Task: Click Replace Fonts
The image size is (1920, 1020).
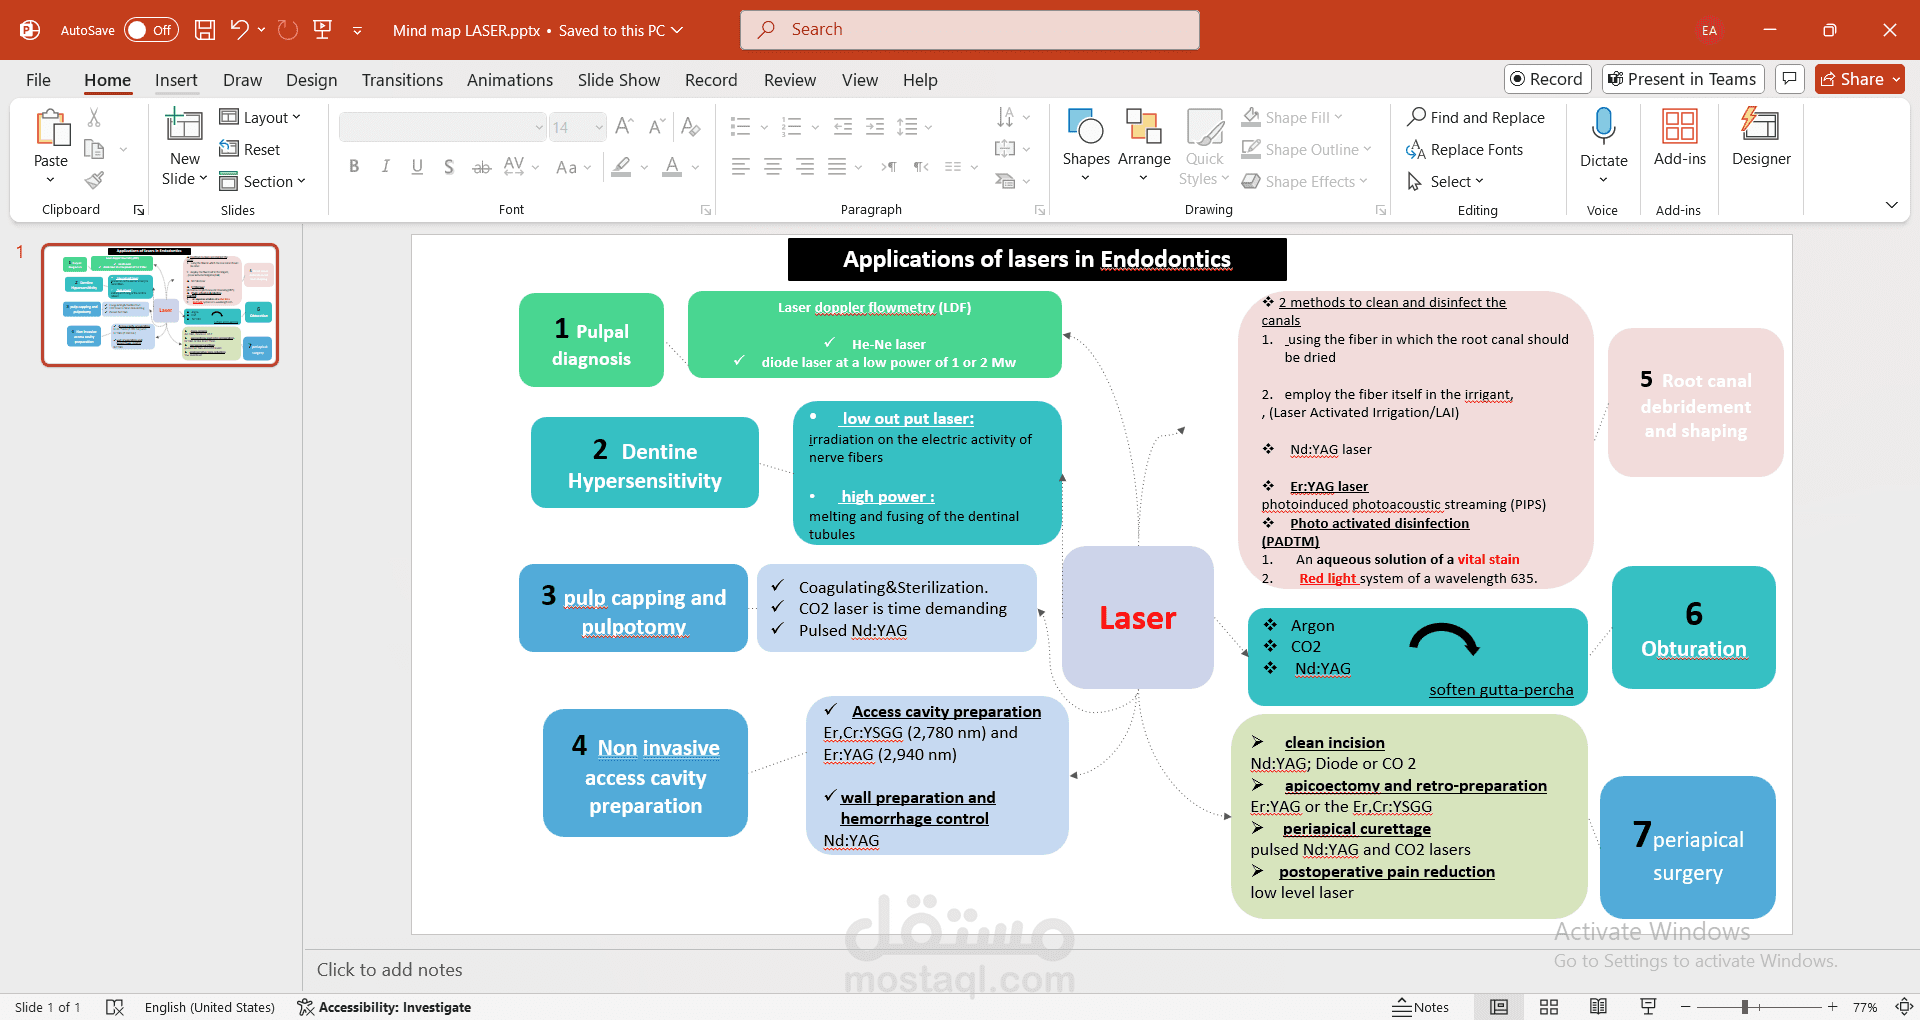Action: pos(1464,149)
